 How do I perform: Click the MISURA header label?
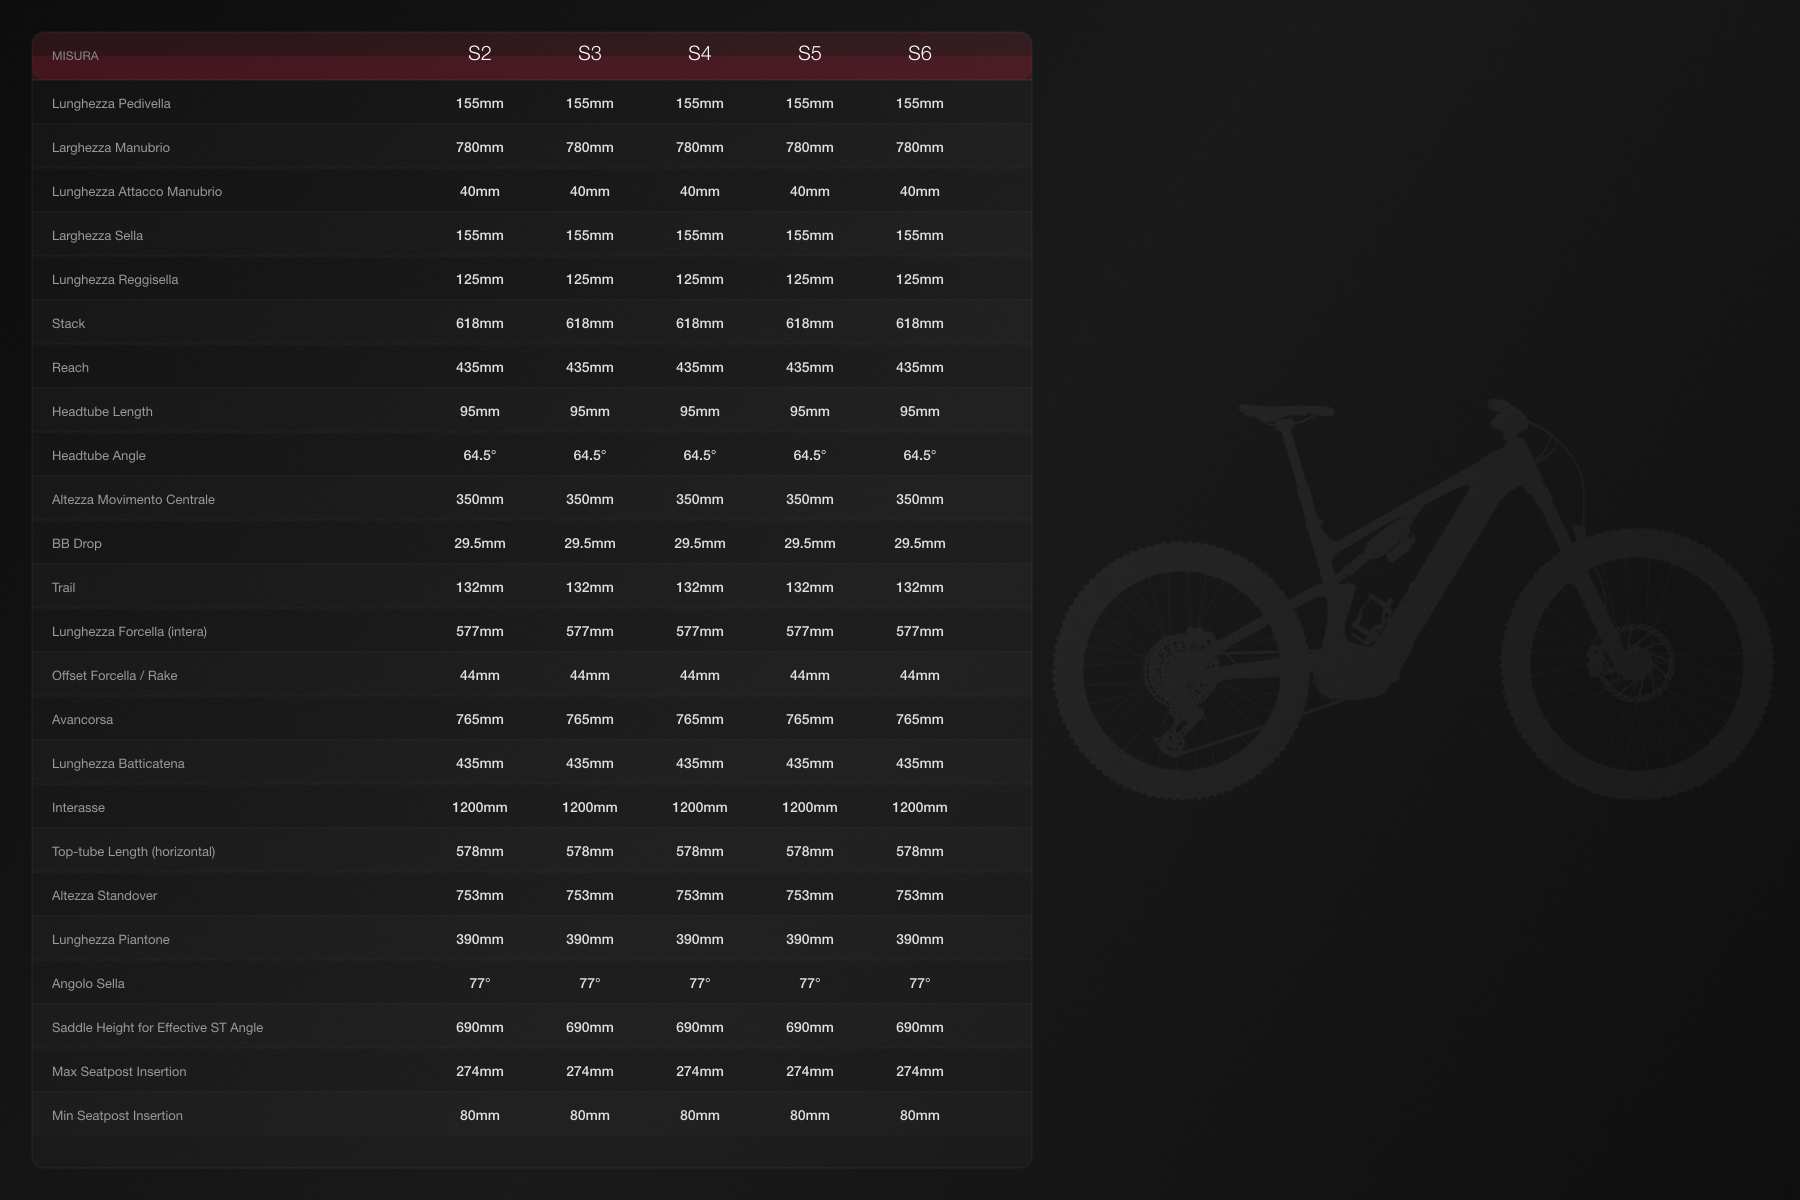[75, 56]
